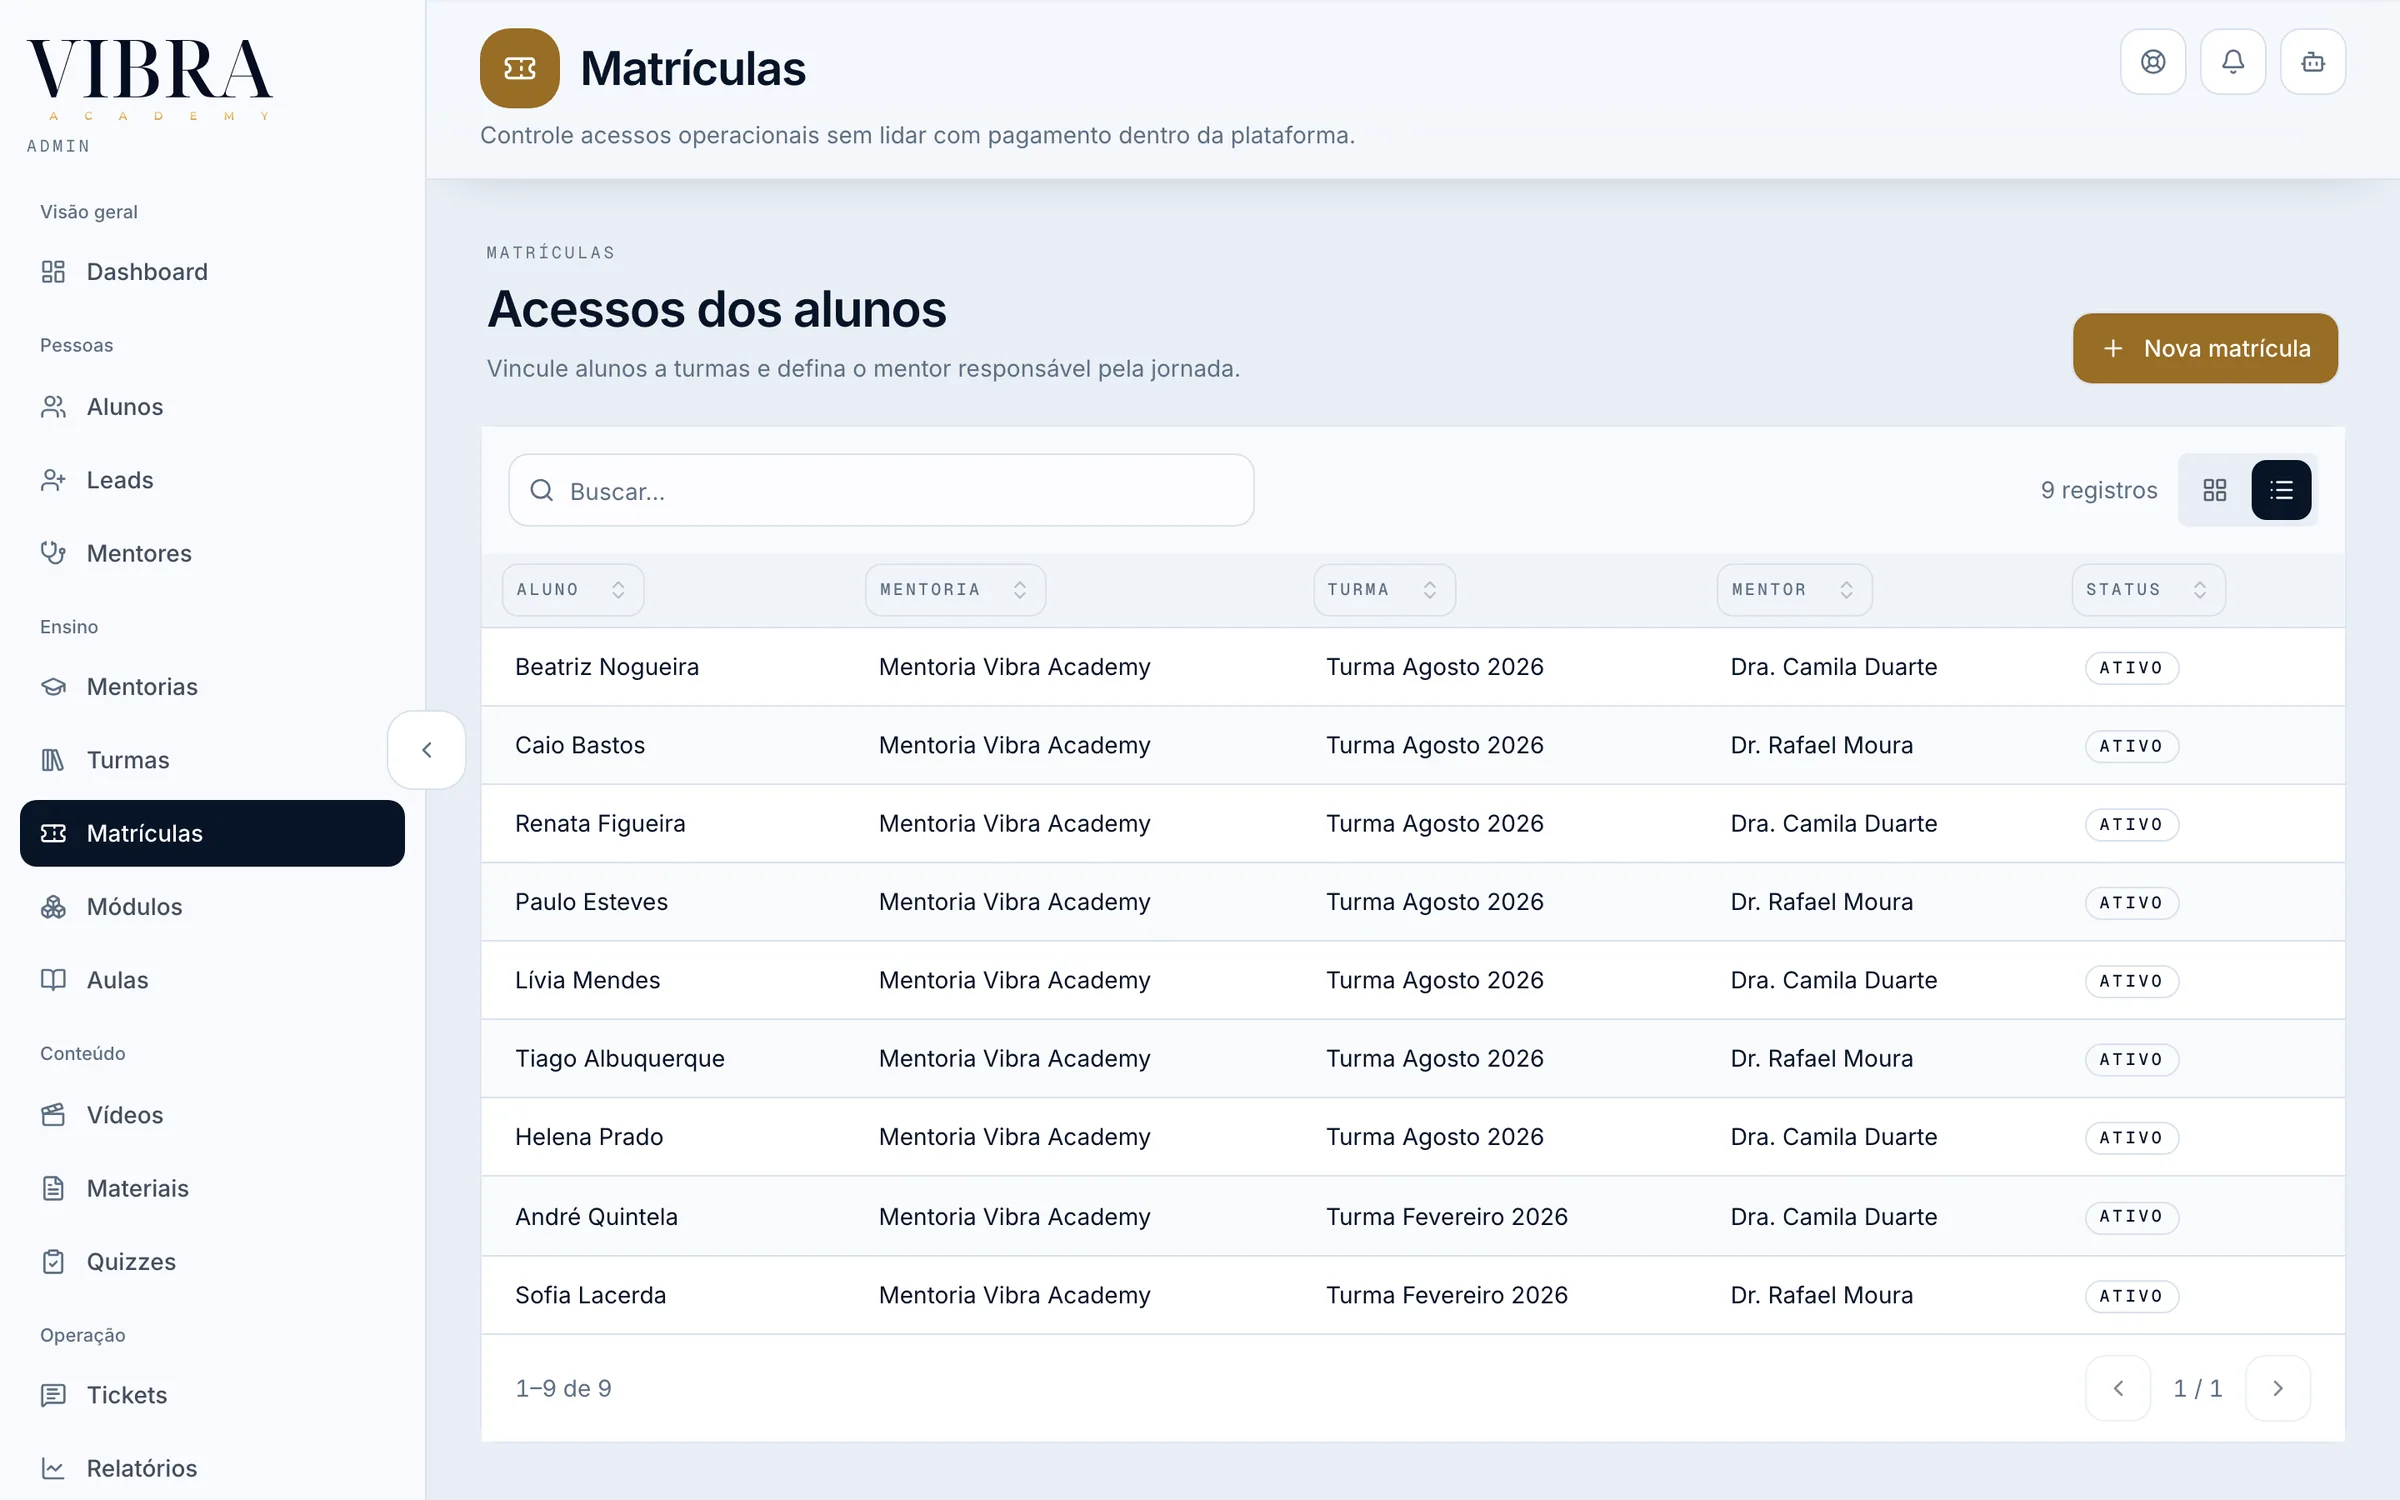The width and height of the screenshot is (2400, 1500).
Task: Click the Dashboard sidebar icon
Action: (53, 272)
